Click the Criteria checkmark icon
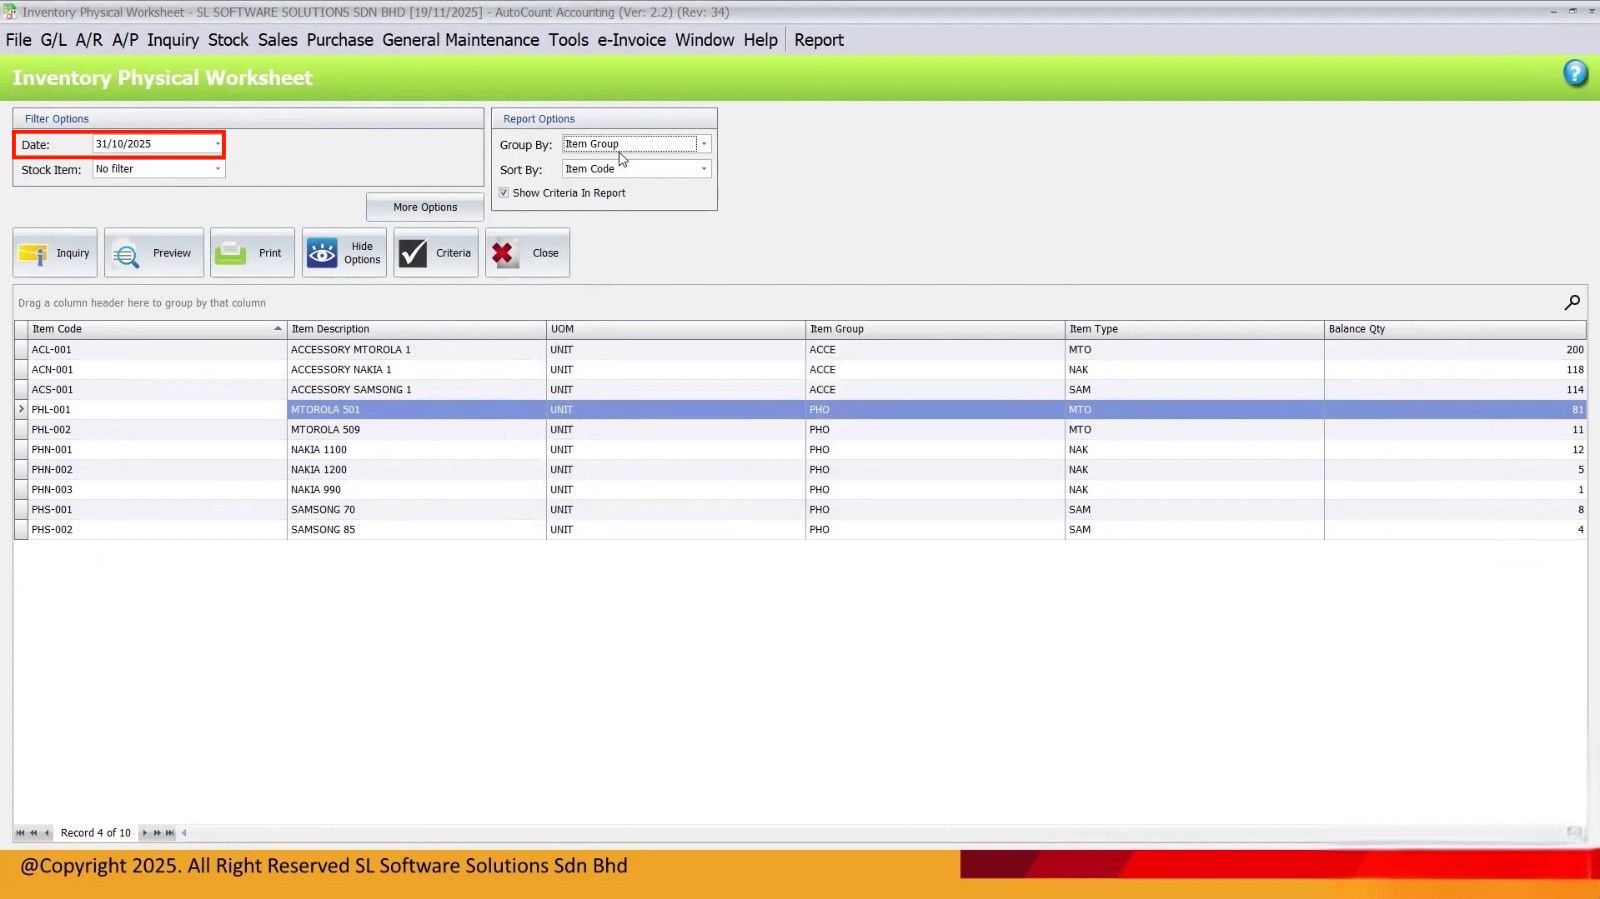1600x899 pixels. coord(413,253)
